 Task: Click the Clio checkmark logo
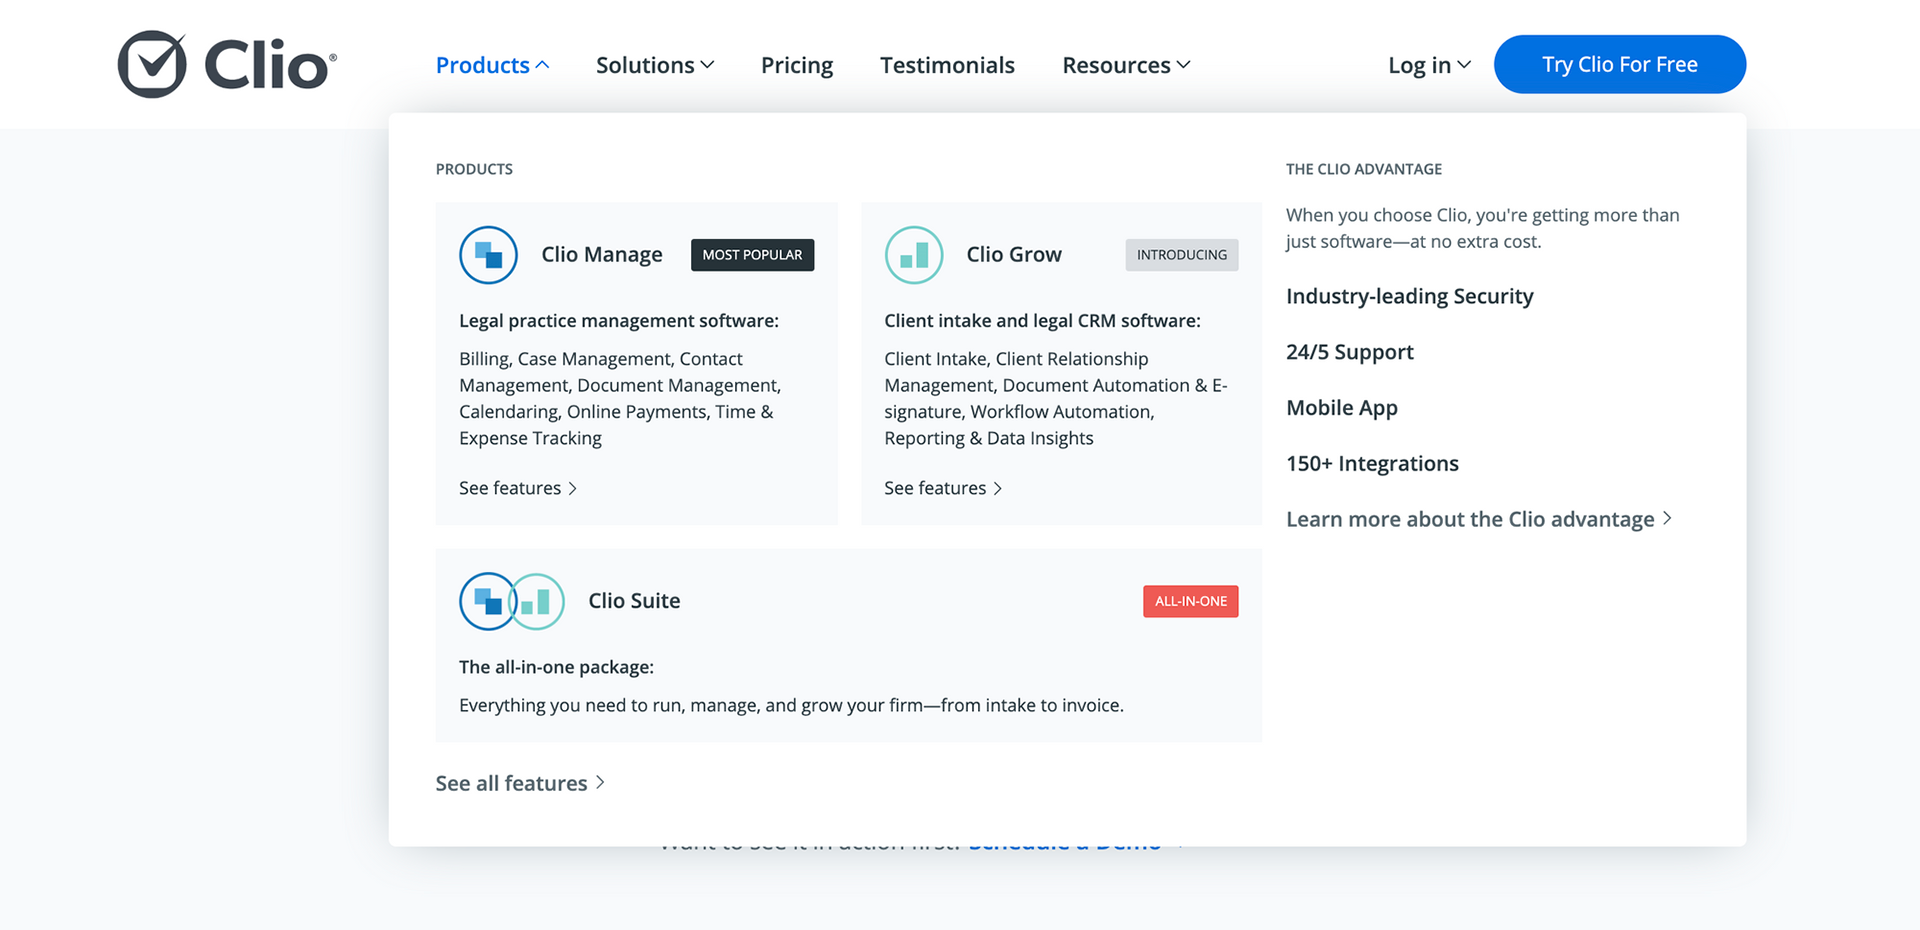pos(227,64)
